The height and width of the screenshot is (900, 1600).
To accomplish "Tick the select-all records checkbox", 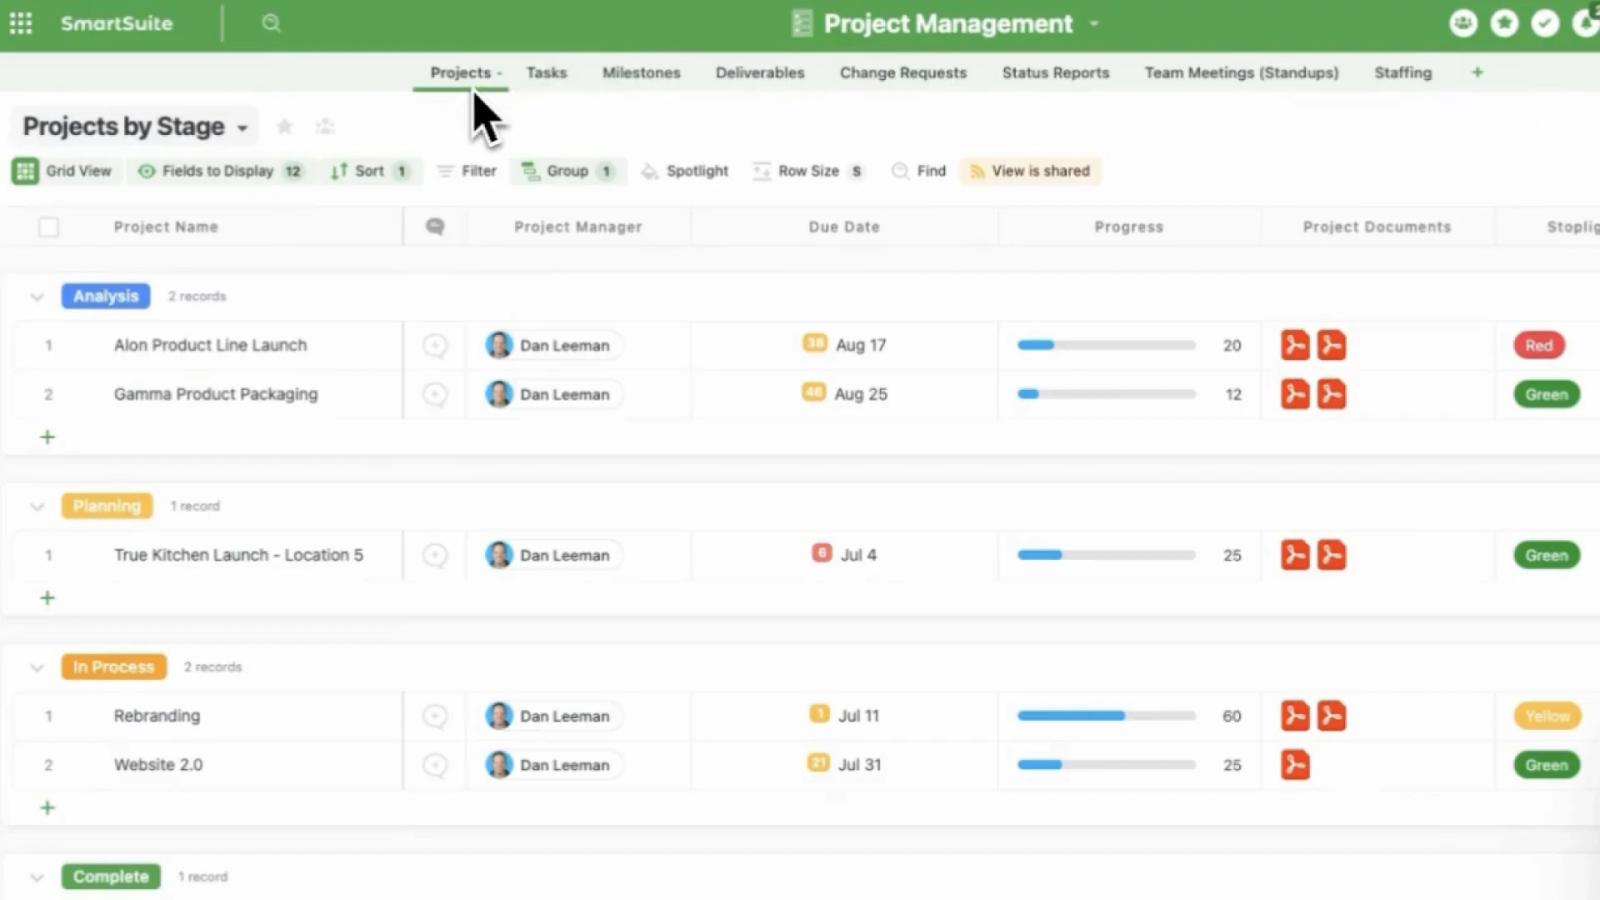I will tap(48, 227).
